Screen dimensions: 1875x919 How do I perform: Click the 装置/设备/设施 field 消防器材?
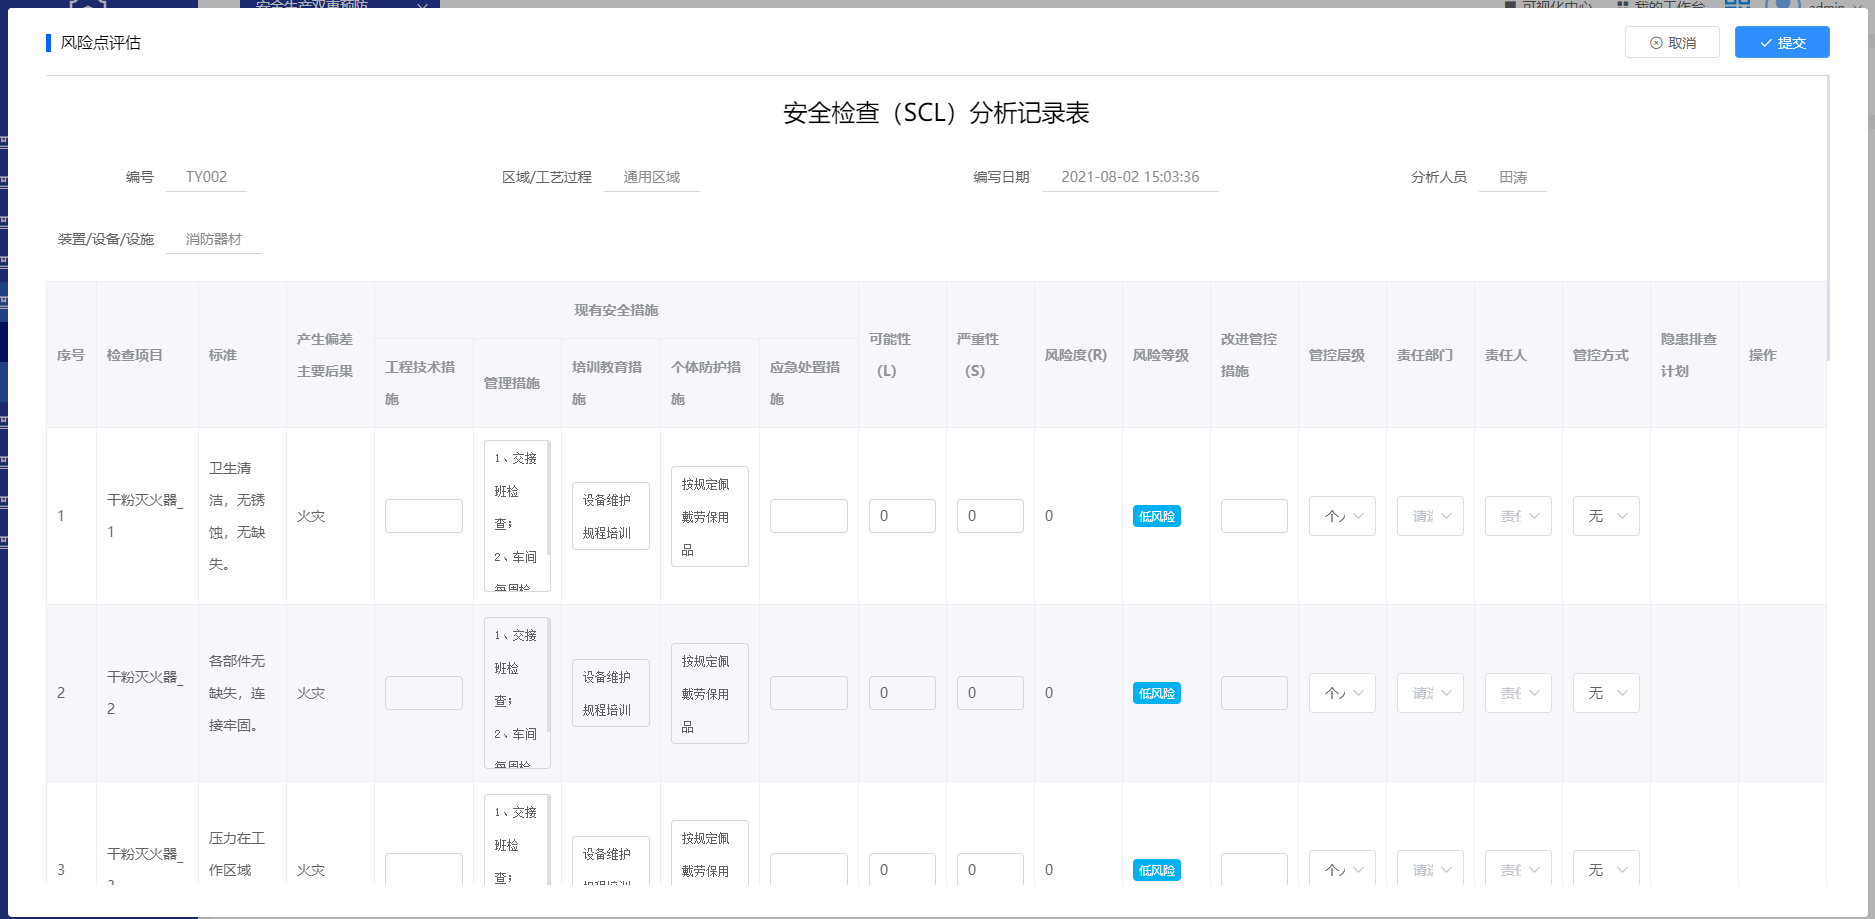[214, 239]
